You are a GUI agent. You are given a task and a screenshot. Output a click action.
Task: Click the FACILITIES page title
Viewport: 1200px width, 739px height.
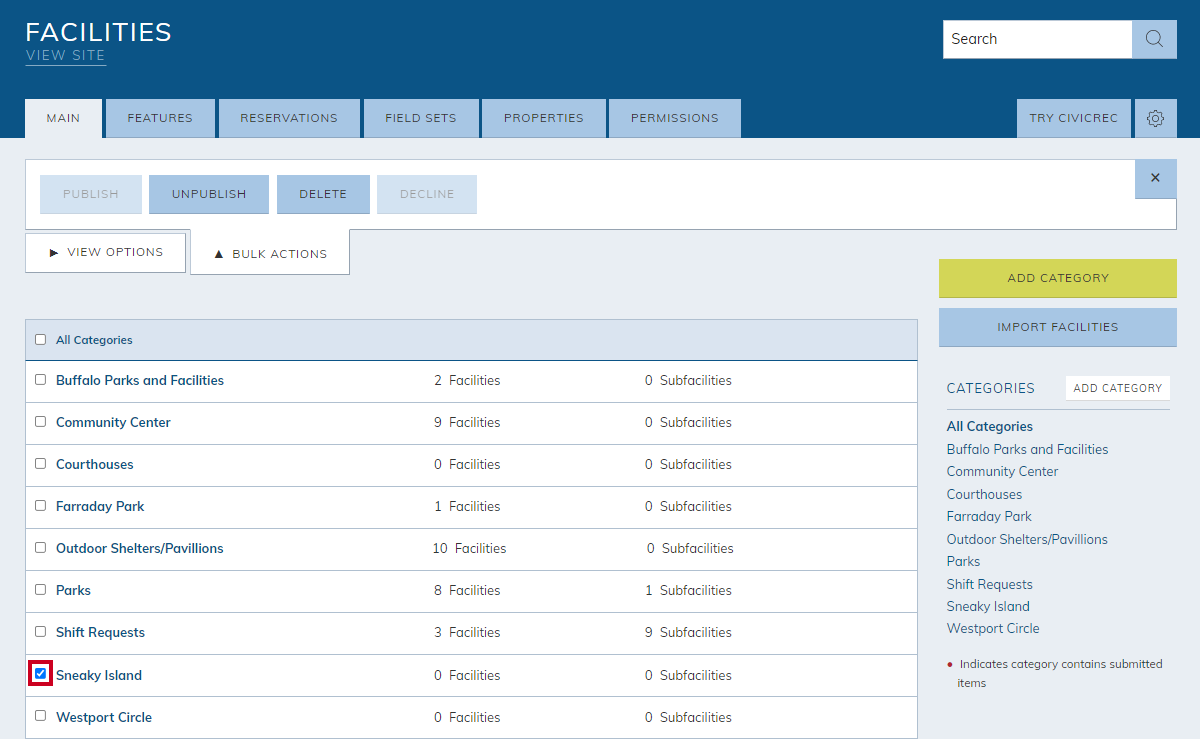point(99,31)
